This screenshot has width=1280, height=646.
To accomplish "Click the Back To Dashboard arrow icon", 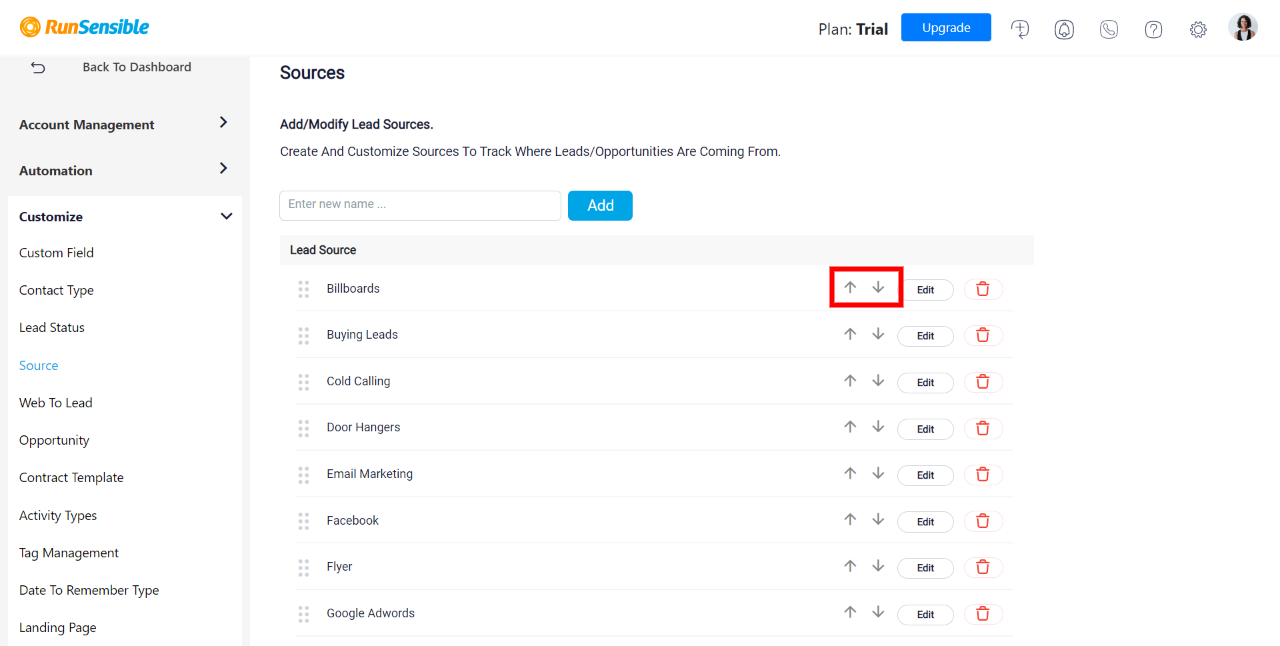I will (x=38, y=67).
